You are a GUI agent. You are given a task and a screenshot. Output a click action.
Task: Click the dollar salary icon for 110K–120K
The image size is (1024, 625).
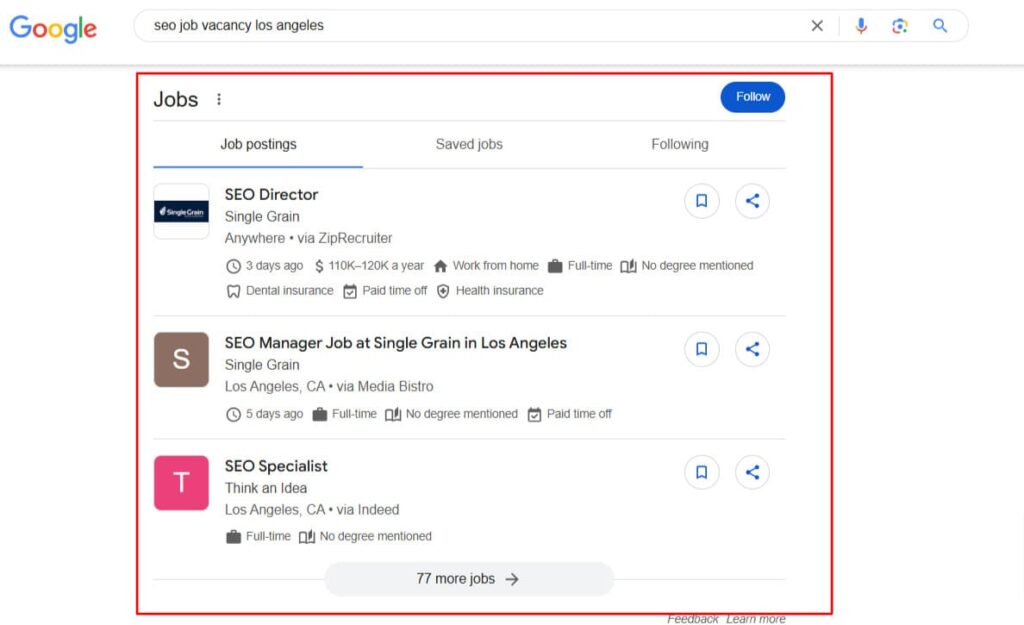[x=319, y=266]
